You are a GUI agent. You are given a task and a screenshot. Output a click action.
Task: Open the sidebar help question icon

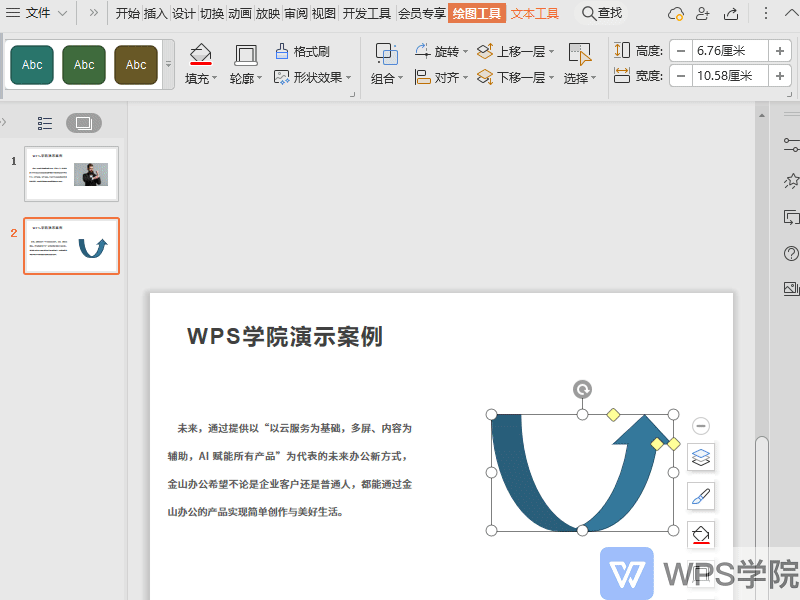[x=791, y=253]
